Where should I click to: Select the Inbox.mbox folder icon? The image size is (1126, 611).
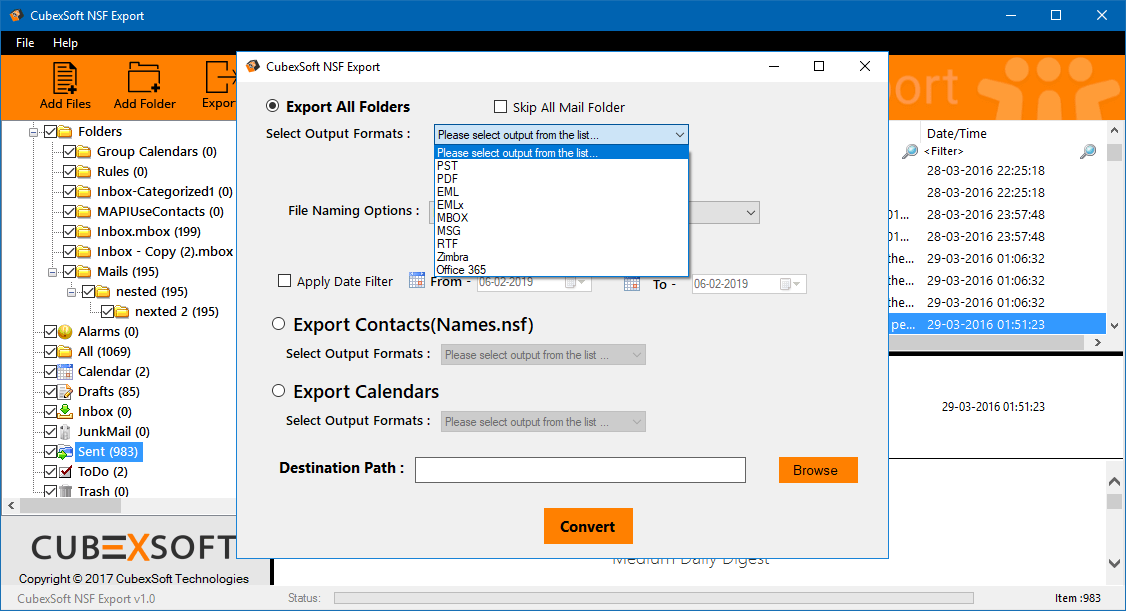[84, 232]
